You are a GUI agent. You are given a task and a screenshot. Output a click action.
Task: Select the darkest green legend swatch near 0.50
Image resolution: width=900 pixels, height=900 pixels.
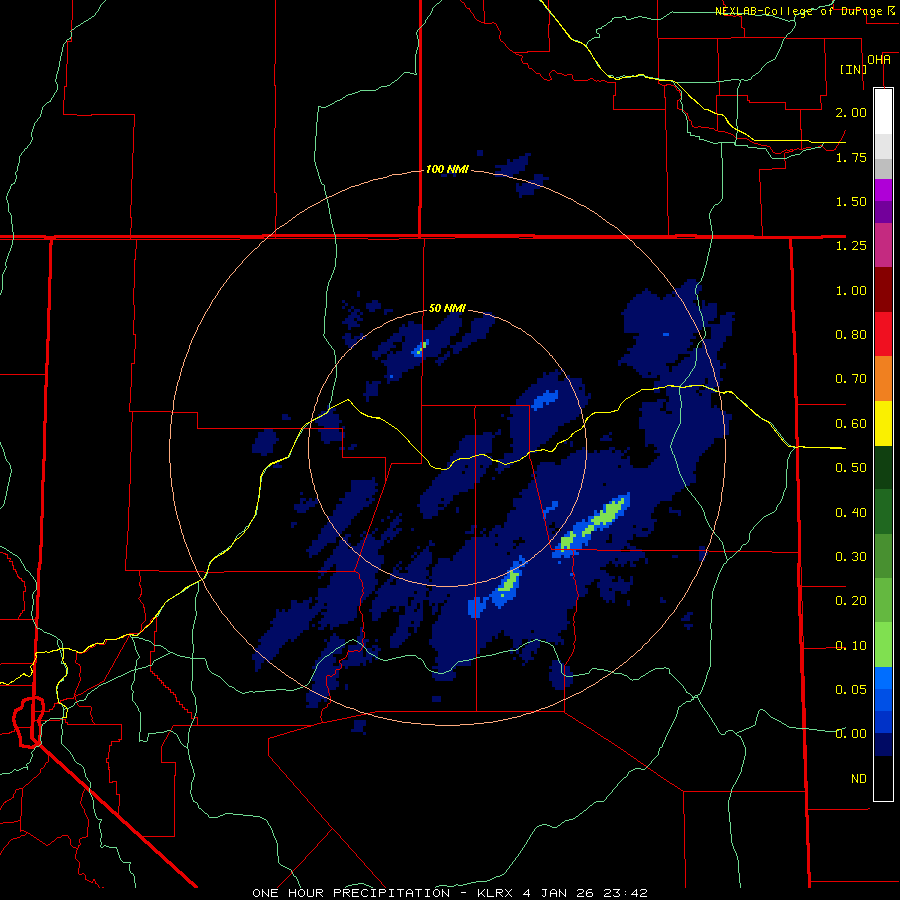(x=883, y=468)
